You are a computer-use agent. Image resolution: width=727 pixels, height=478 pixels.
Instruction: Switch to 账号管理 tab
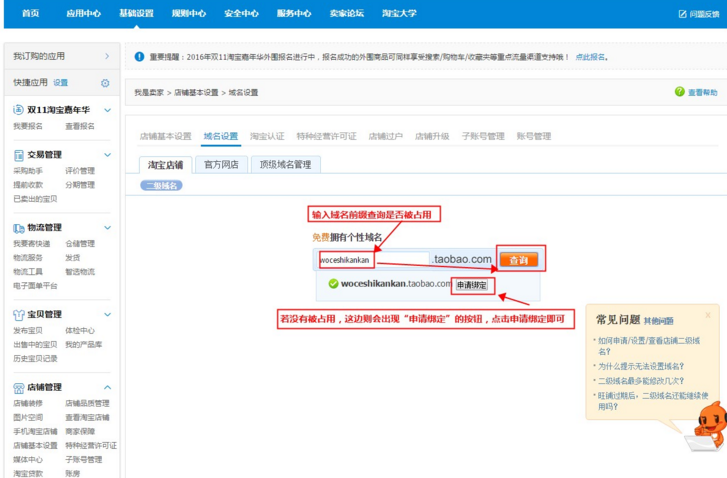click(534, 136)
